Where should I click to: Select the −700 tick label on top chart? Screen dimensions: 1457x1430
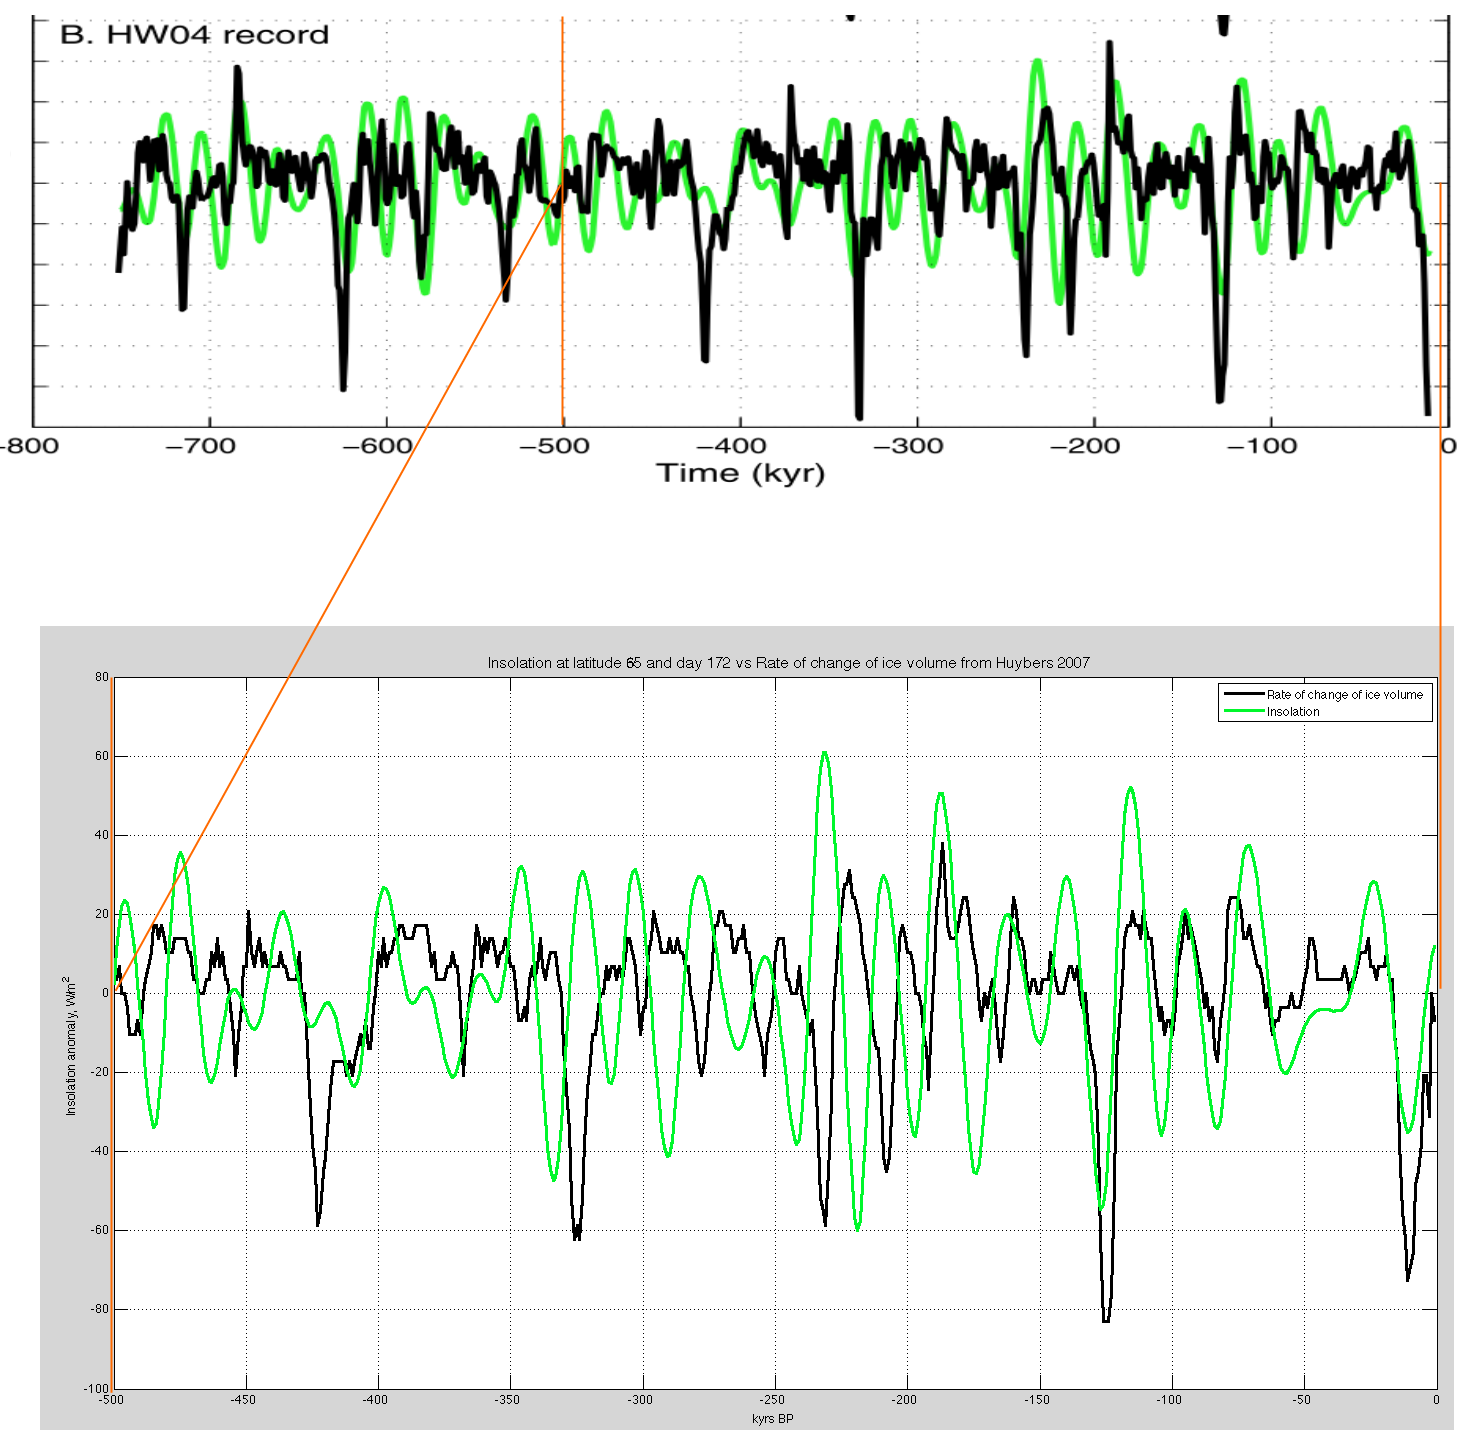click(202, 446)
